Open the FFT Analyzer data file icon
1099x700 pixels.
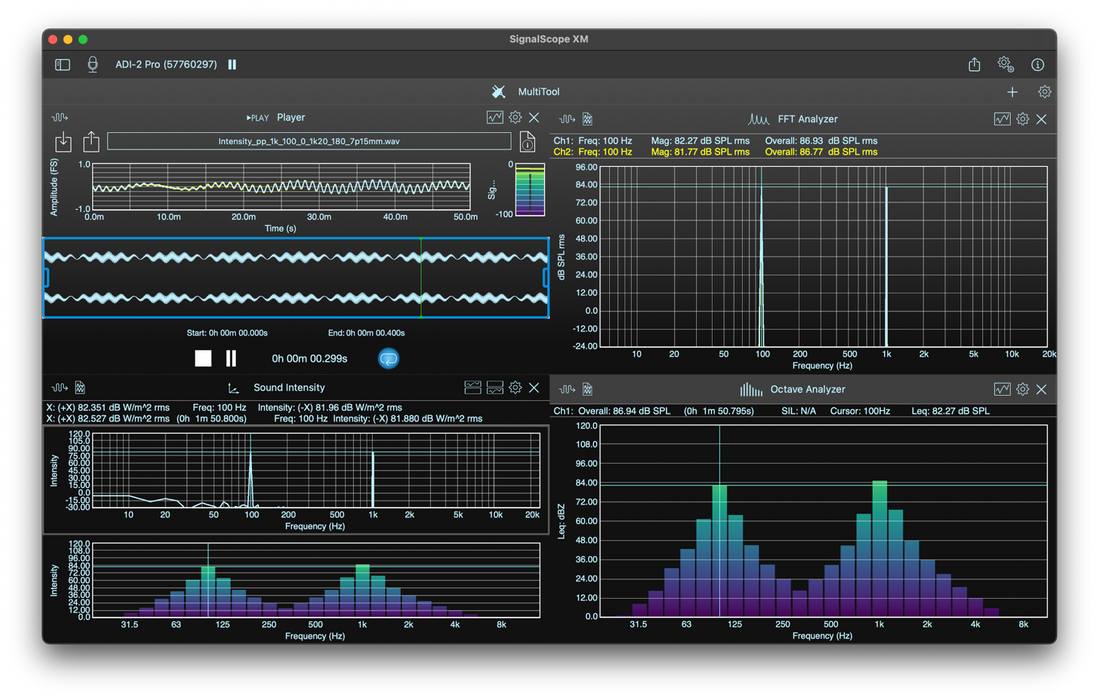pos(588,119)
